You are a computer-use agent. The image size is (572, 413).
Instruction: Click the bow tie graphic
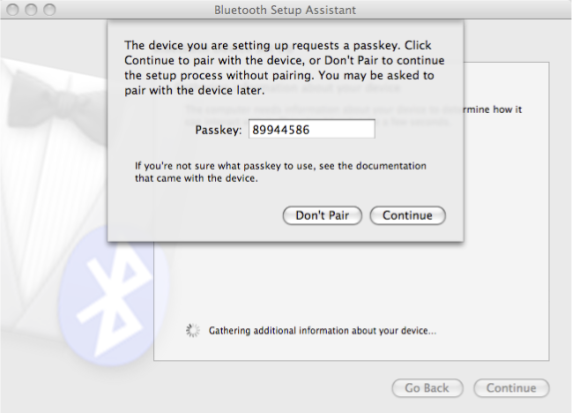coord(55,100)
